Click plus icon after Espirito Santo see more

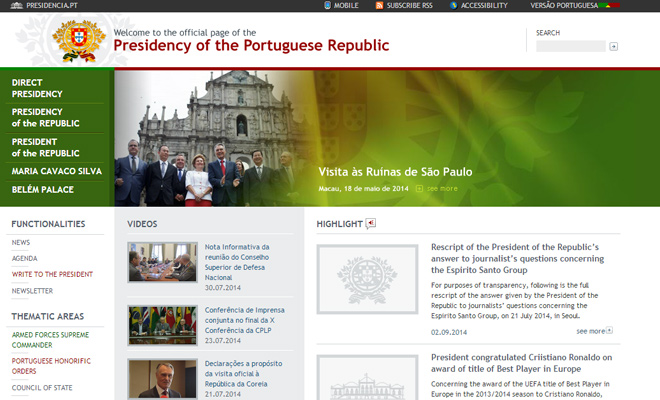609,330
